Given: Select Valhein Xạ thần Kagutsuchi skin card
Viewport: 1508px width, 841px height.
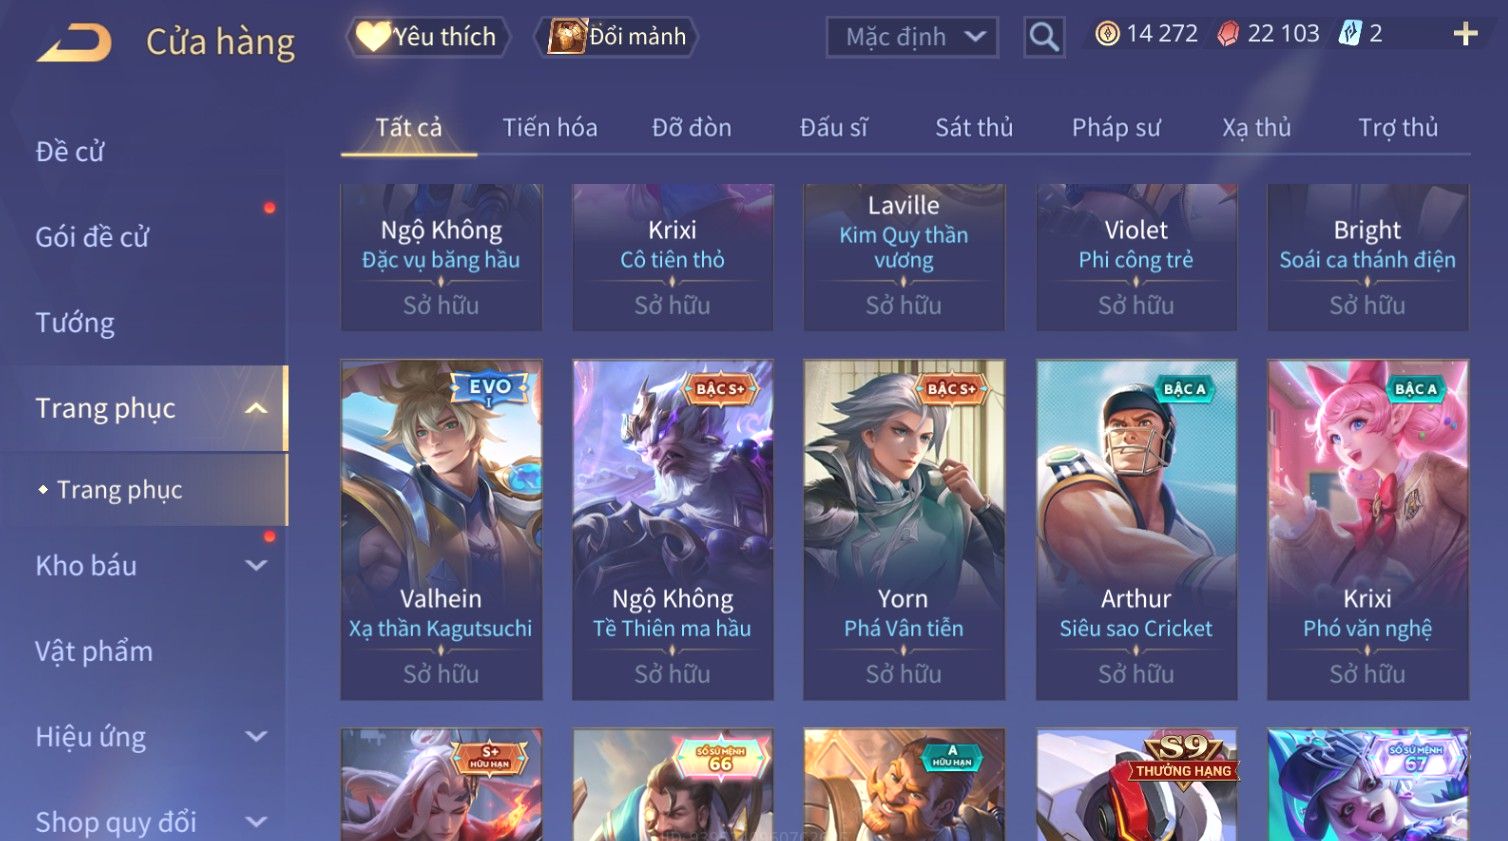Looking at the screenshot, I should coord(441,530).
